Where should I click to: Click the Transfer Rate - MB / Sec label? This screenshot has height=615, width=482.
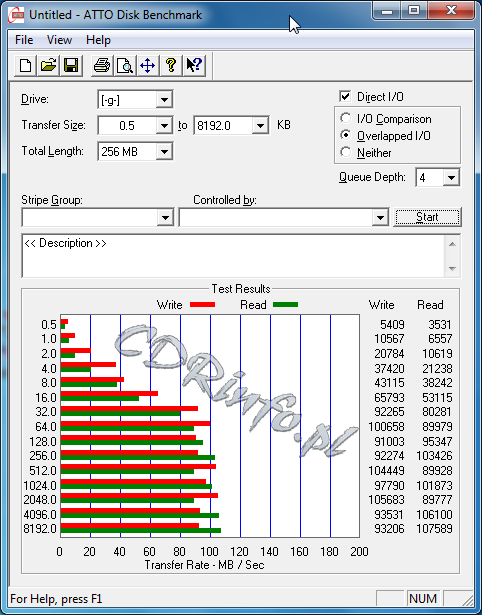(204, 565)
